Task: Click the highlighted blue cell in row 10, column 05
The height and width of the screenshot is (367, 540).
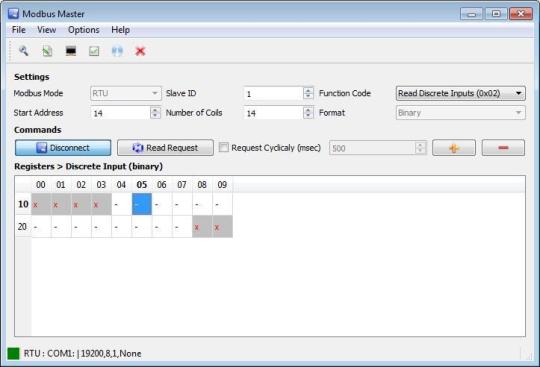Action: tap(142, 204)
